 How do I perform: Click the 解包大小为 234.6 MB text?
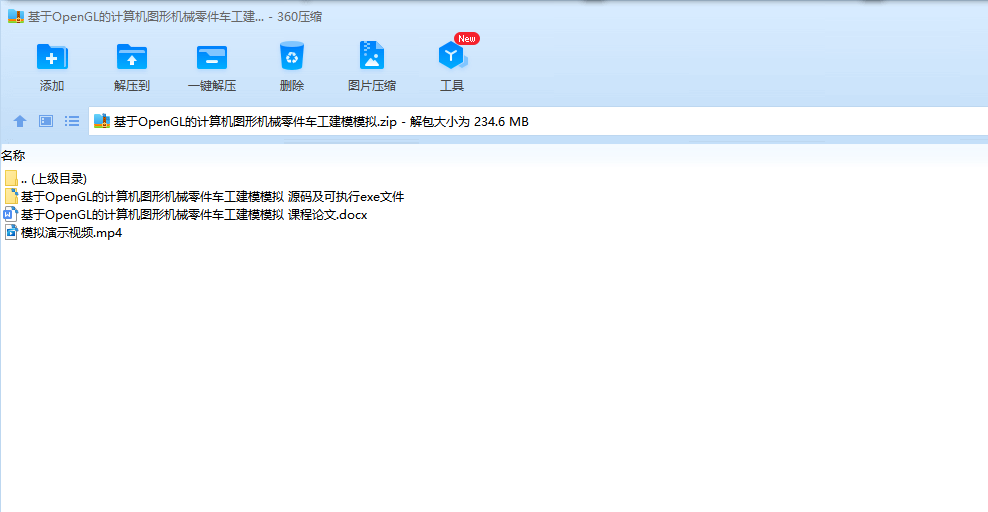pyautogui.click(x=469, y=122)
